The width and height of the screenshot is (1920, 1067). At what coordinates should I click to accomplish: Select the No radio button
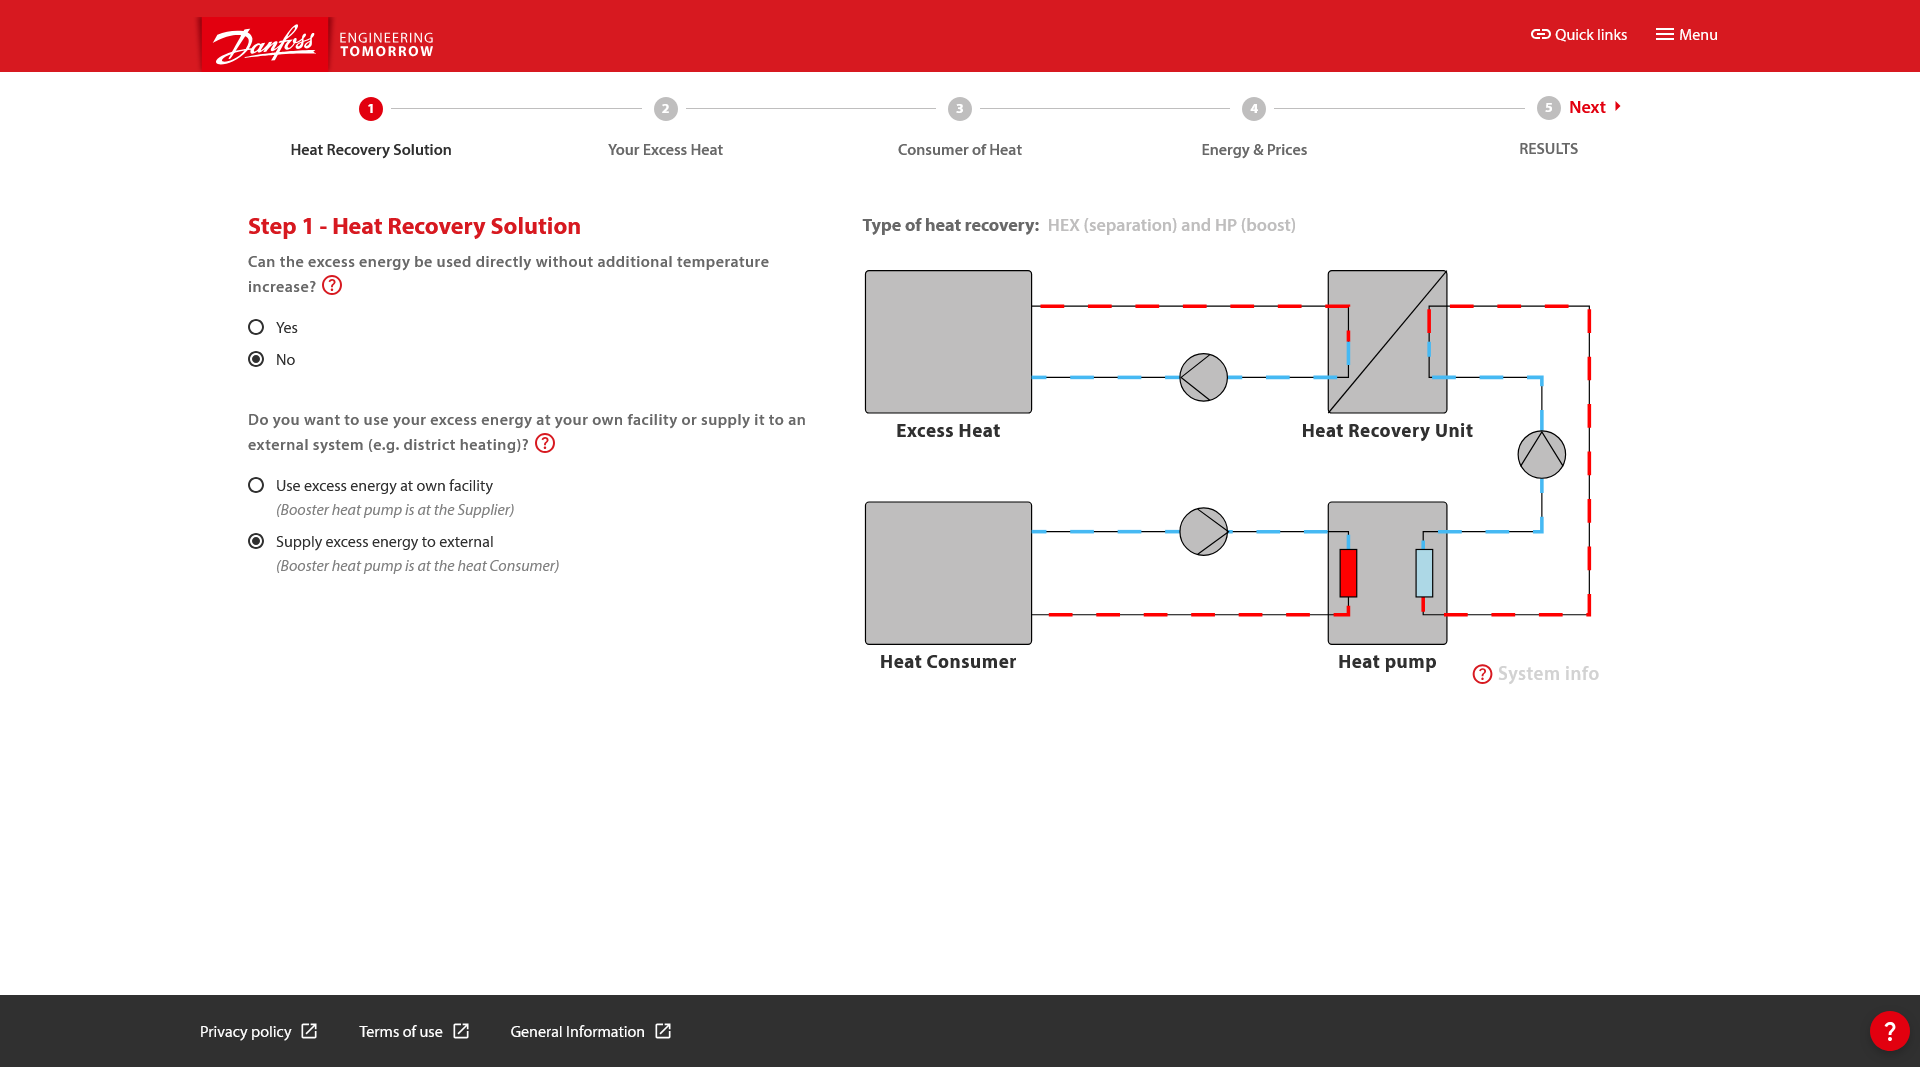[x=256, y=360]
